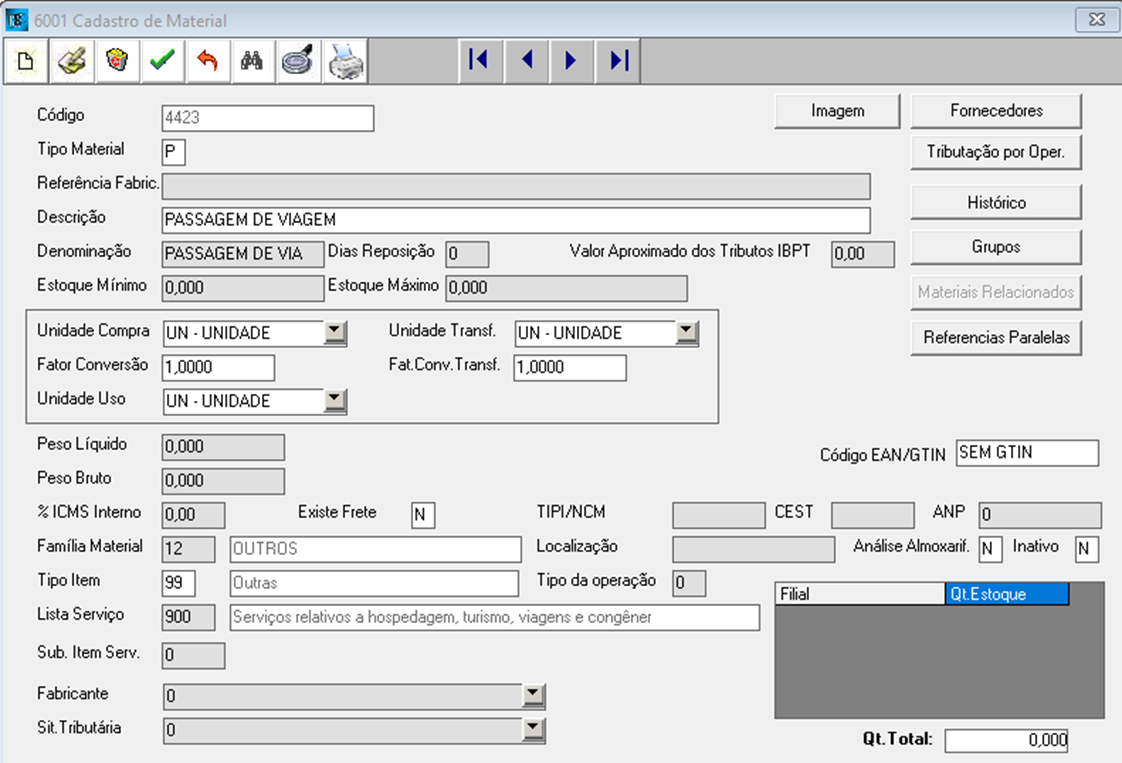Click the disc with magnifier toolbar icon
Screen dimensions: 1122x763
[x=298, y=61]
